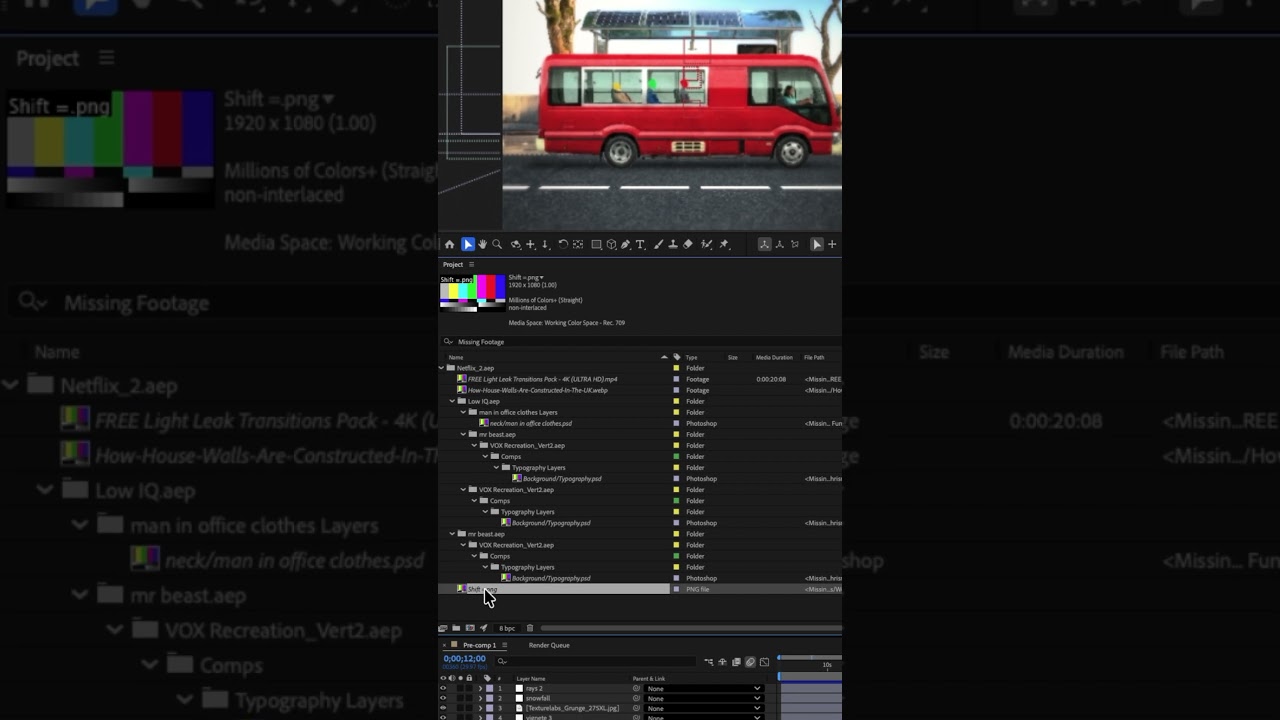Click the new folder icon in Project panel
The width and height of the screenshot is (1280, 720).
click(x=456, y=628)
